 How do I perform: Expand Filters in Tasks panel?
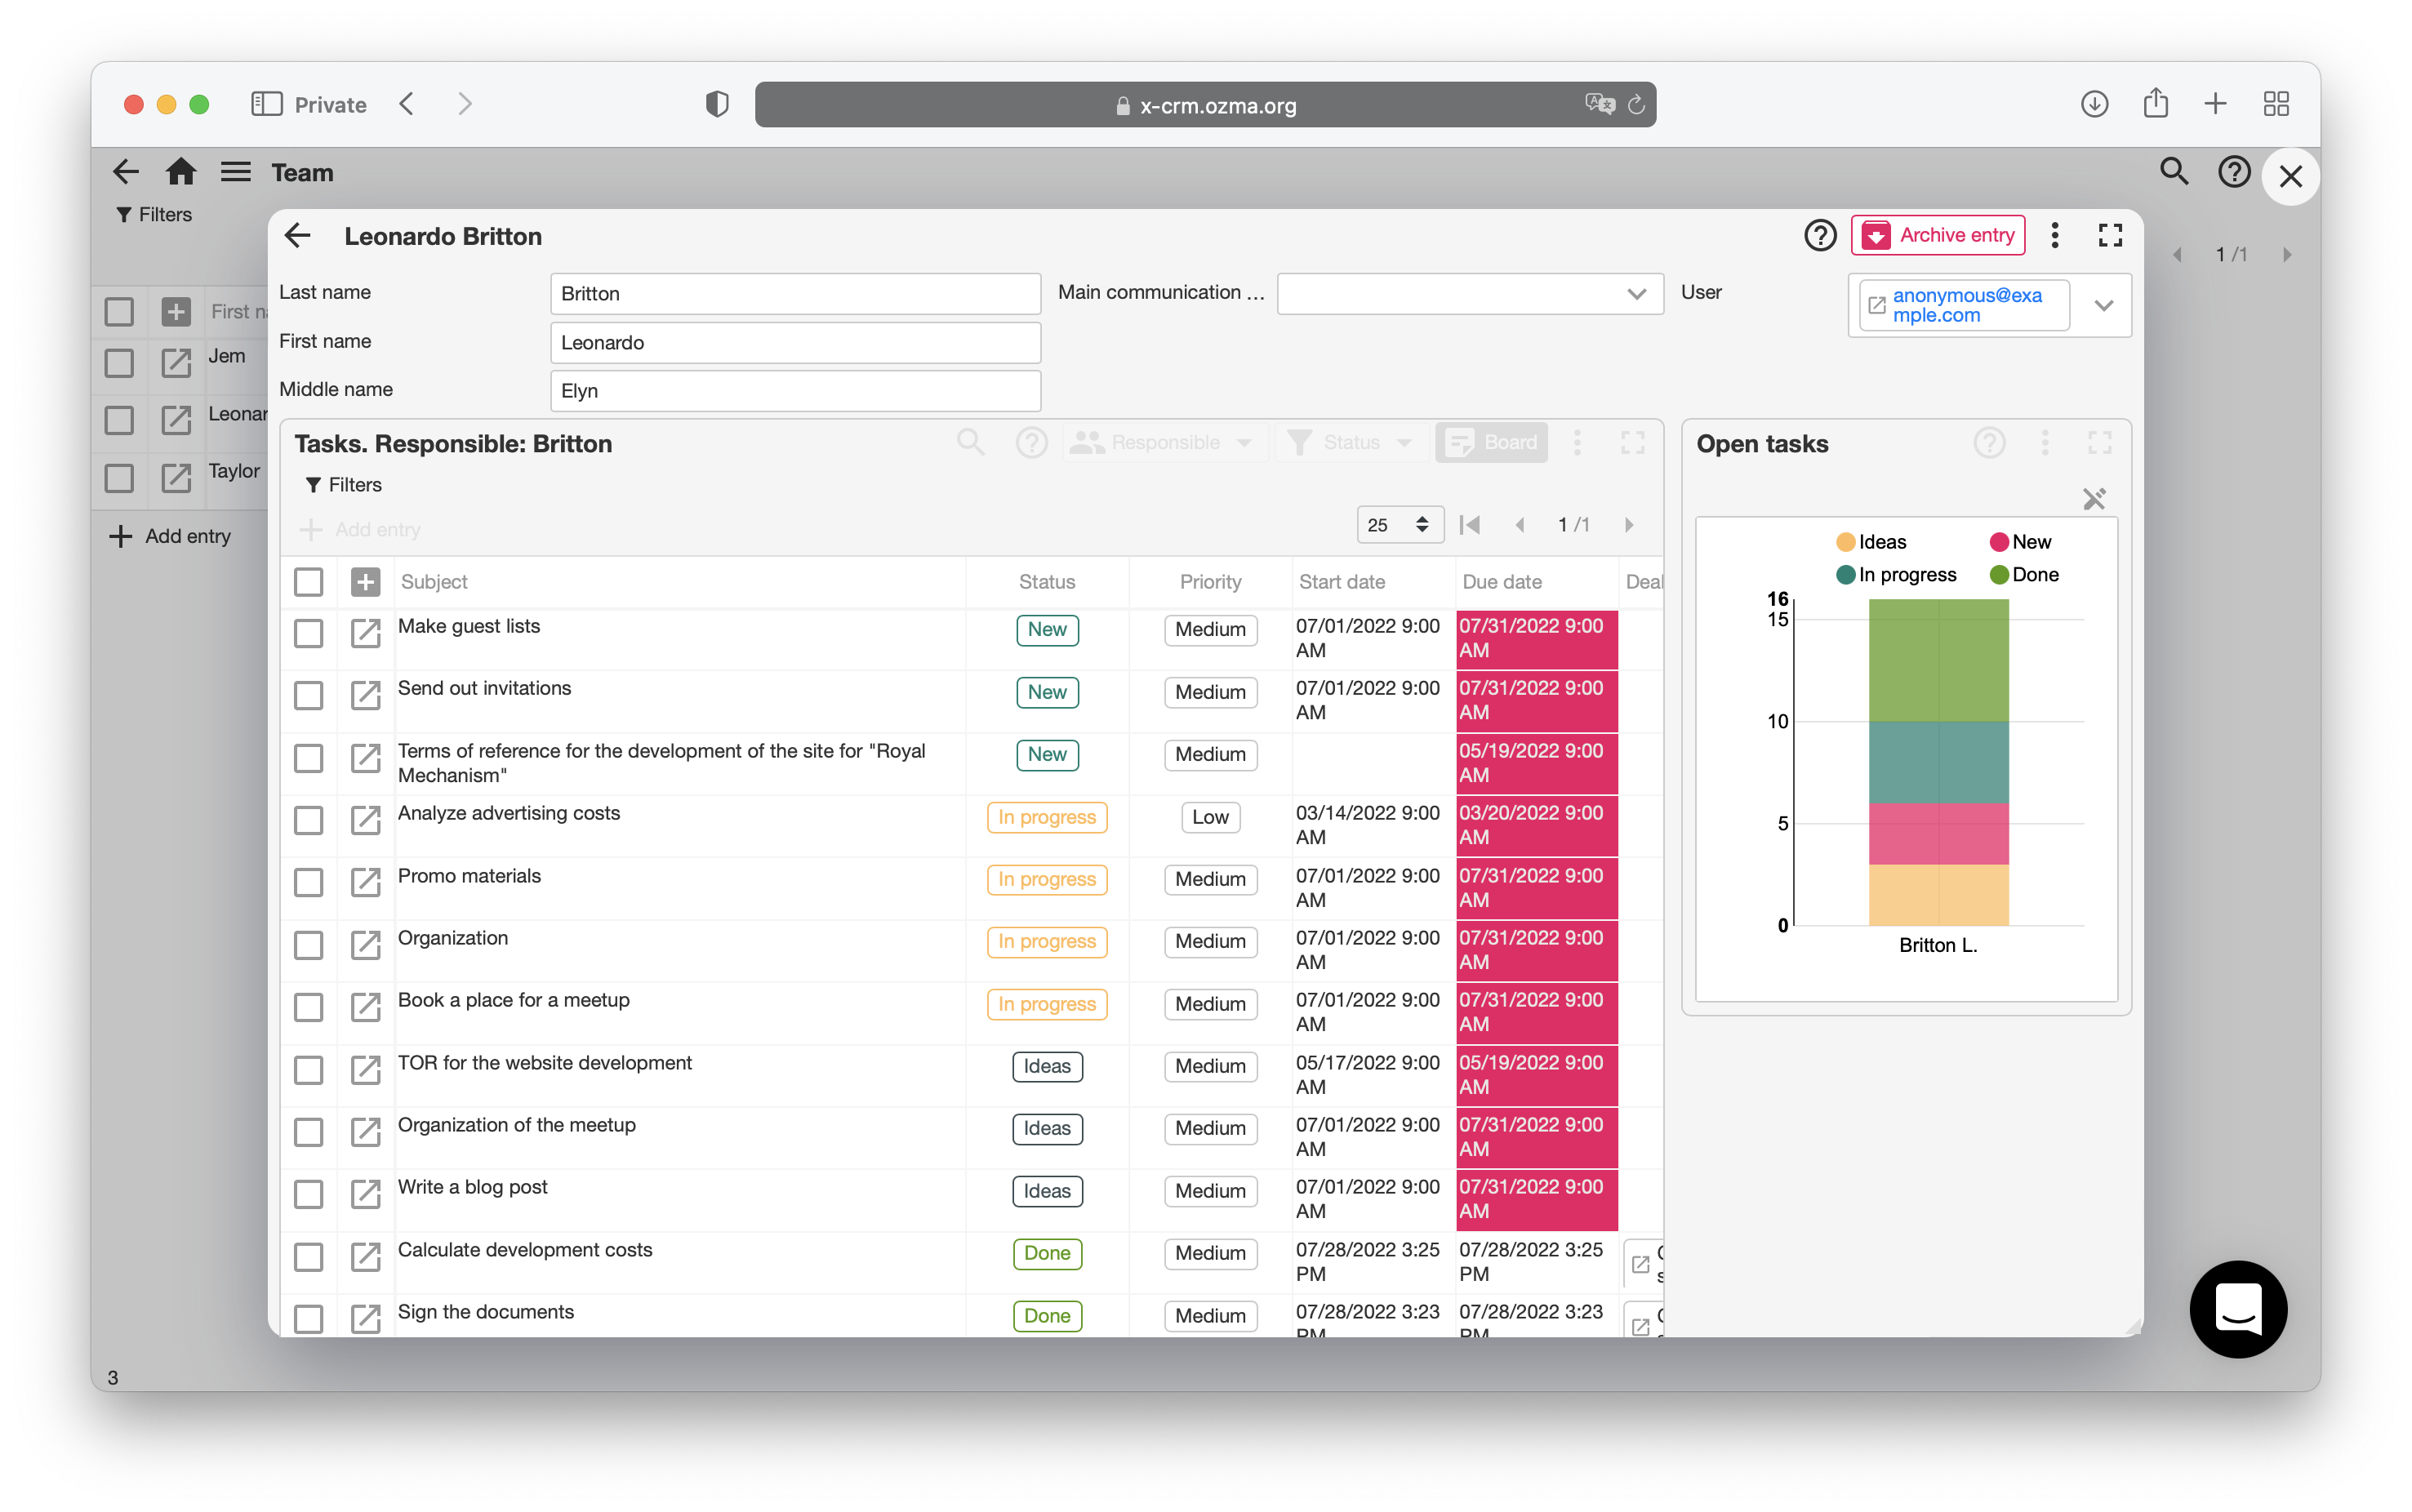(x=343, y=485)
